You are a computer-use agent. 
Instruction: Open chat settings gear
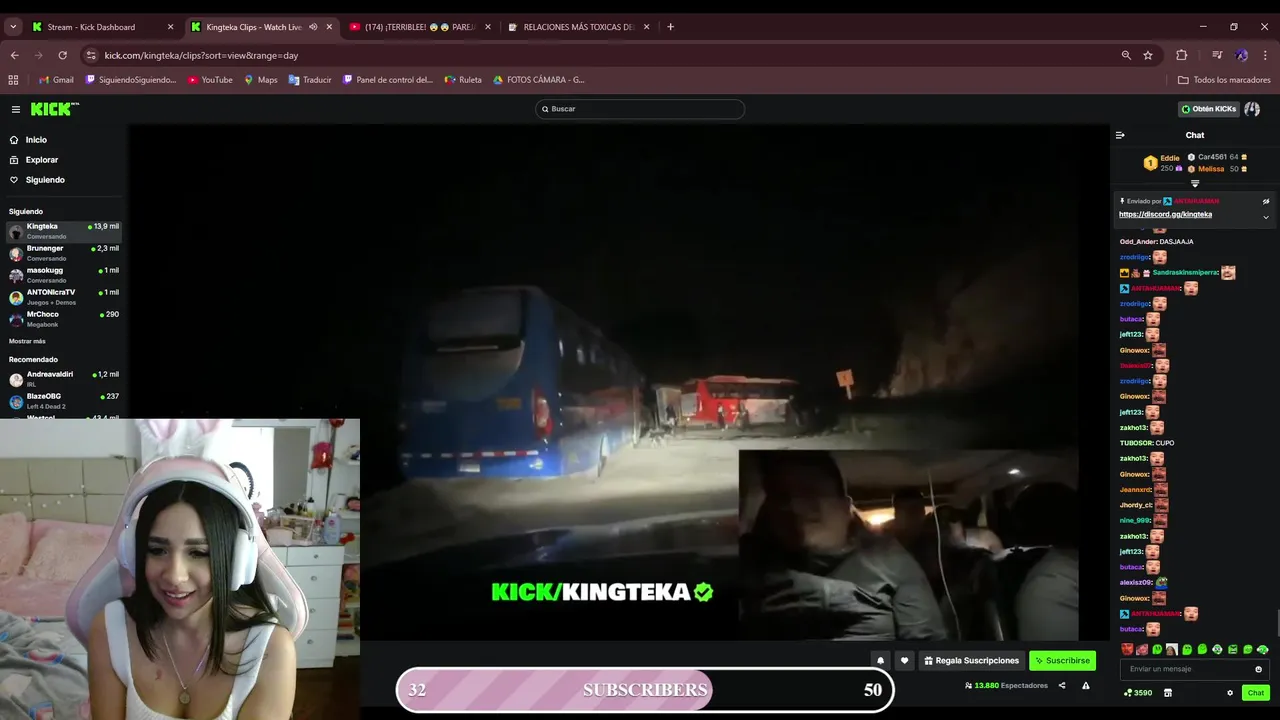pos(1230,693)
